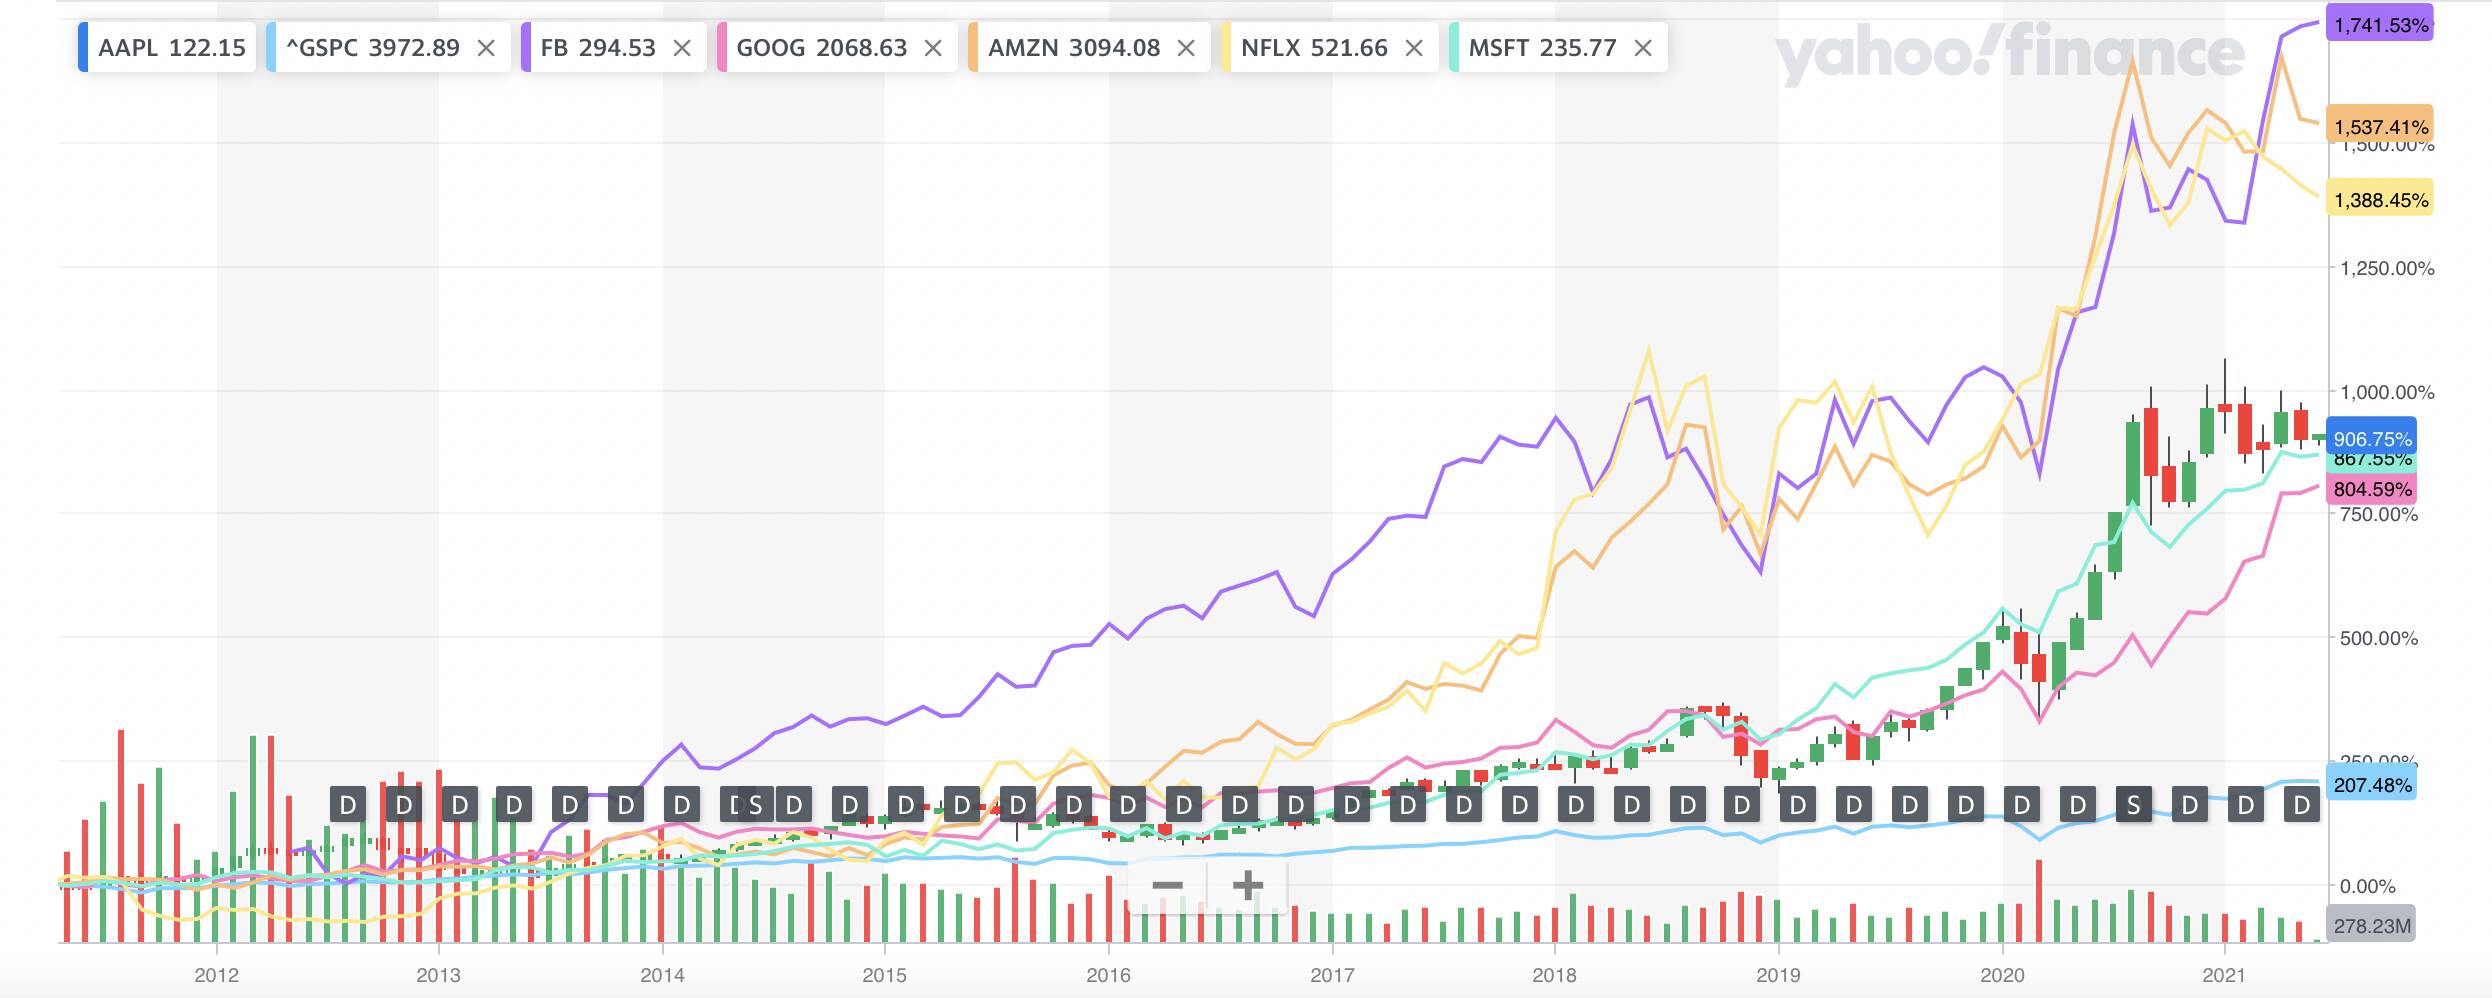The image size is (2492, 998).
Task: Click the 2020 year label on the axis
Action: pyautogui.click(x=2002, y=975)
